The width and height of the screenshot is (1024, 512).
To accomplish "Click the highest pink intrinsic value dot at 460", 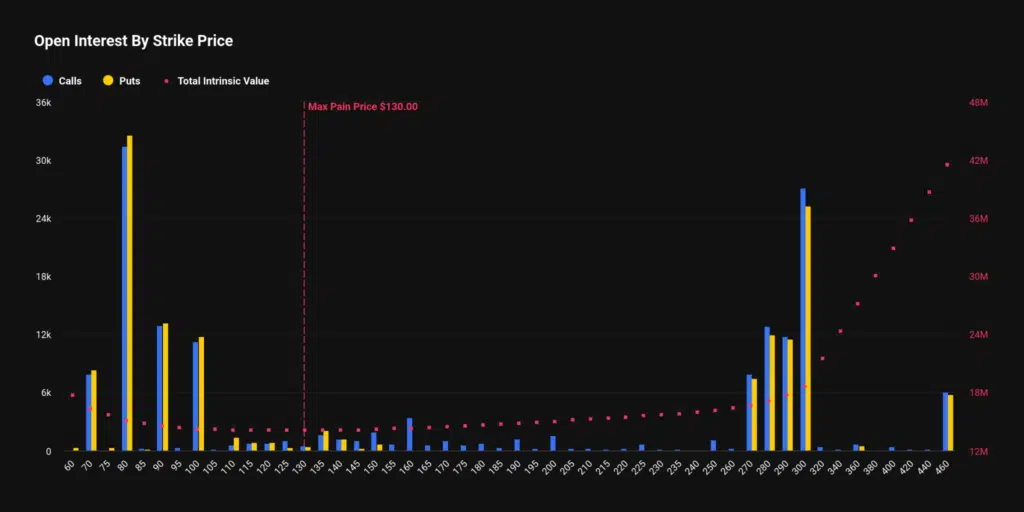I will coord(947,165).
